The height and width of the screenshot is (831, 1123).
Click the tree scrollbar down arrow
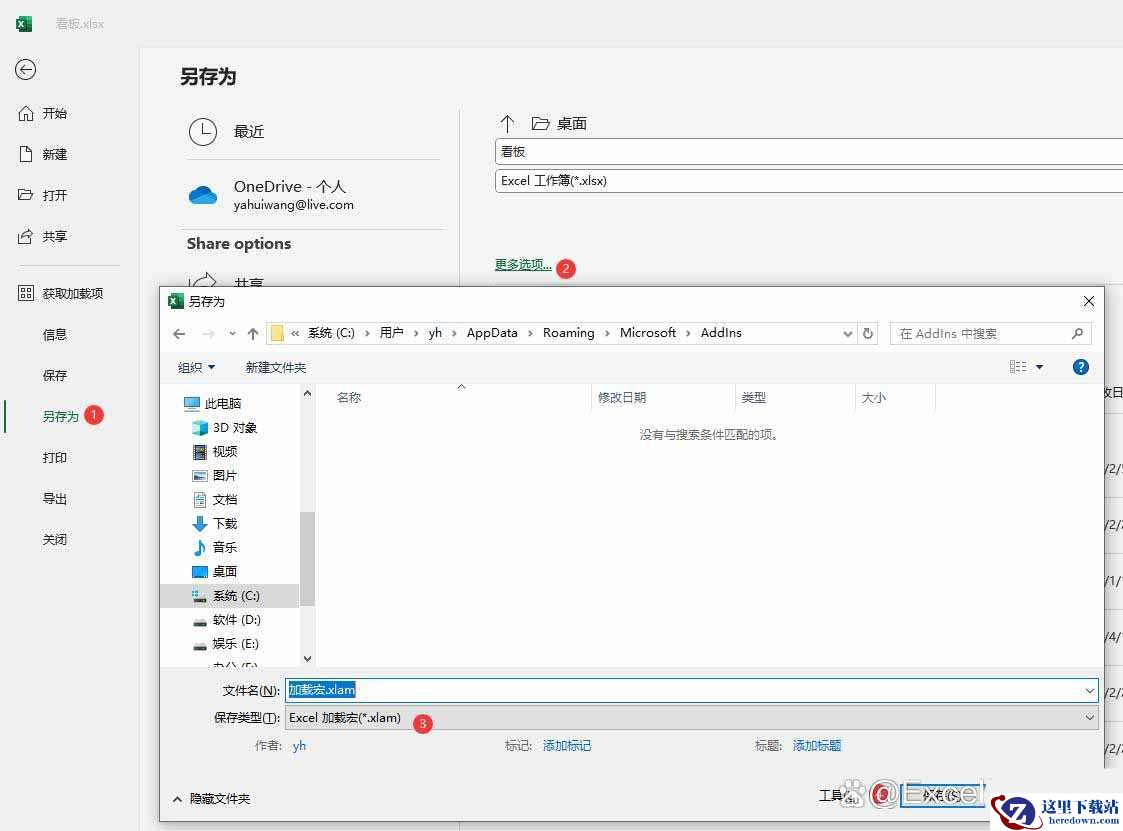(x=307, y=658)
